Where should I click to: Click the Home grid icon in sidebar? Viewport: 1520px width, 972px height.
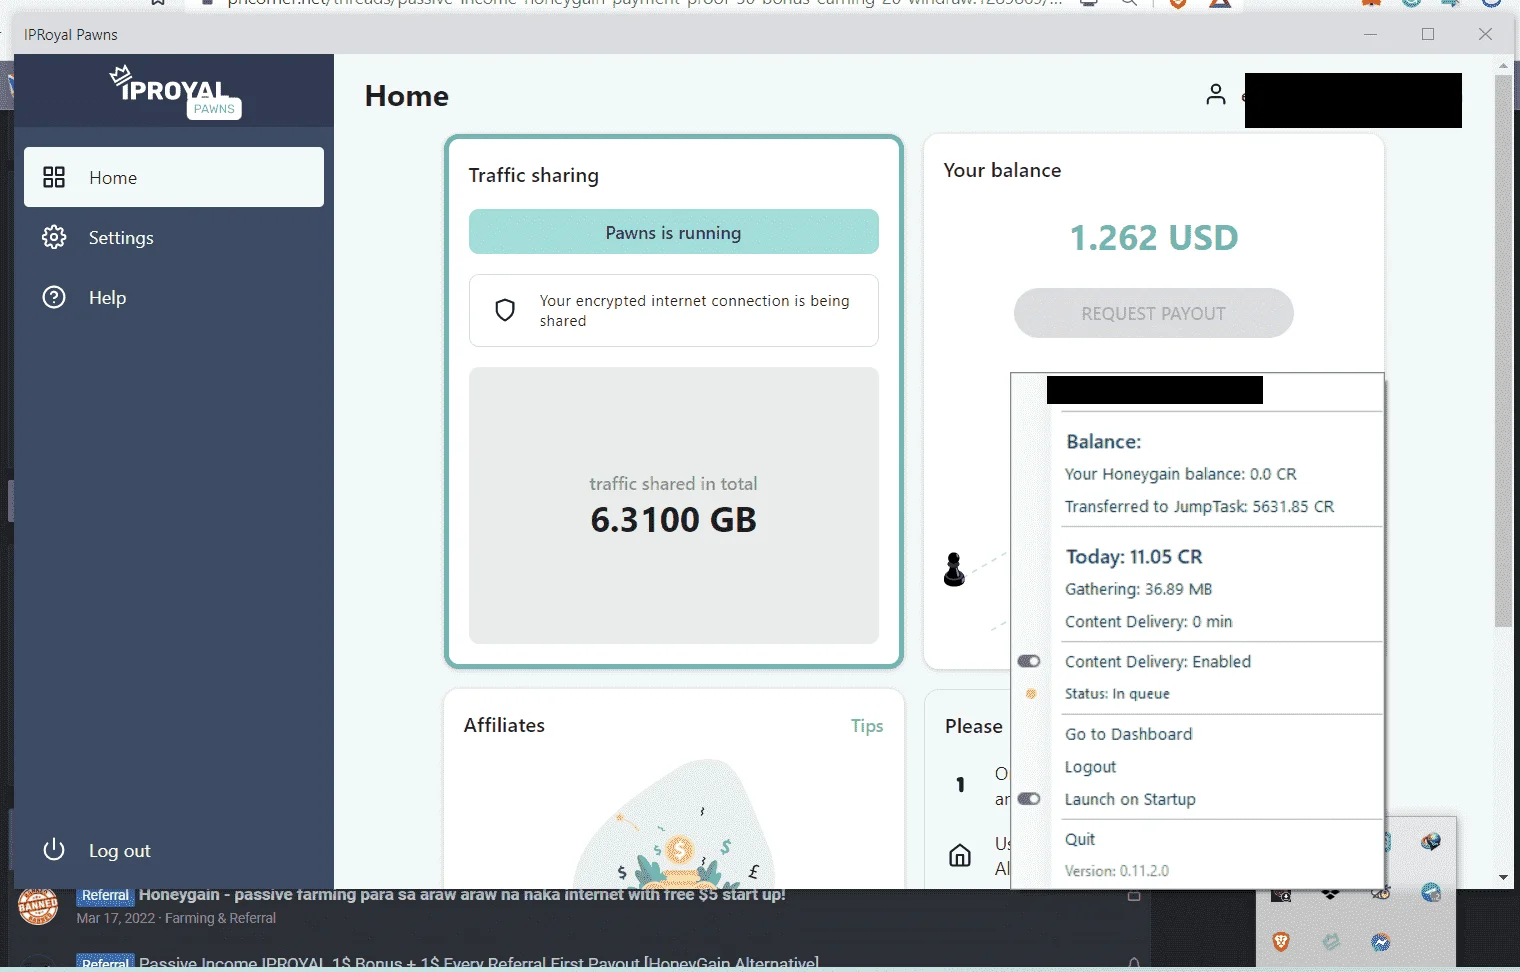[54, 177]
